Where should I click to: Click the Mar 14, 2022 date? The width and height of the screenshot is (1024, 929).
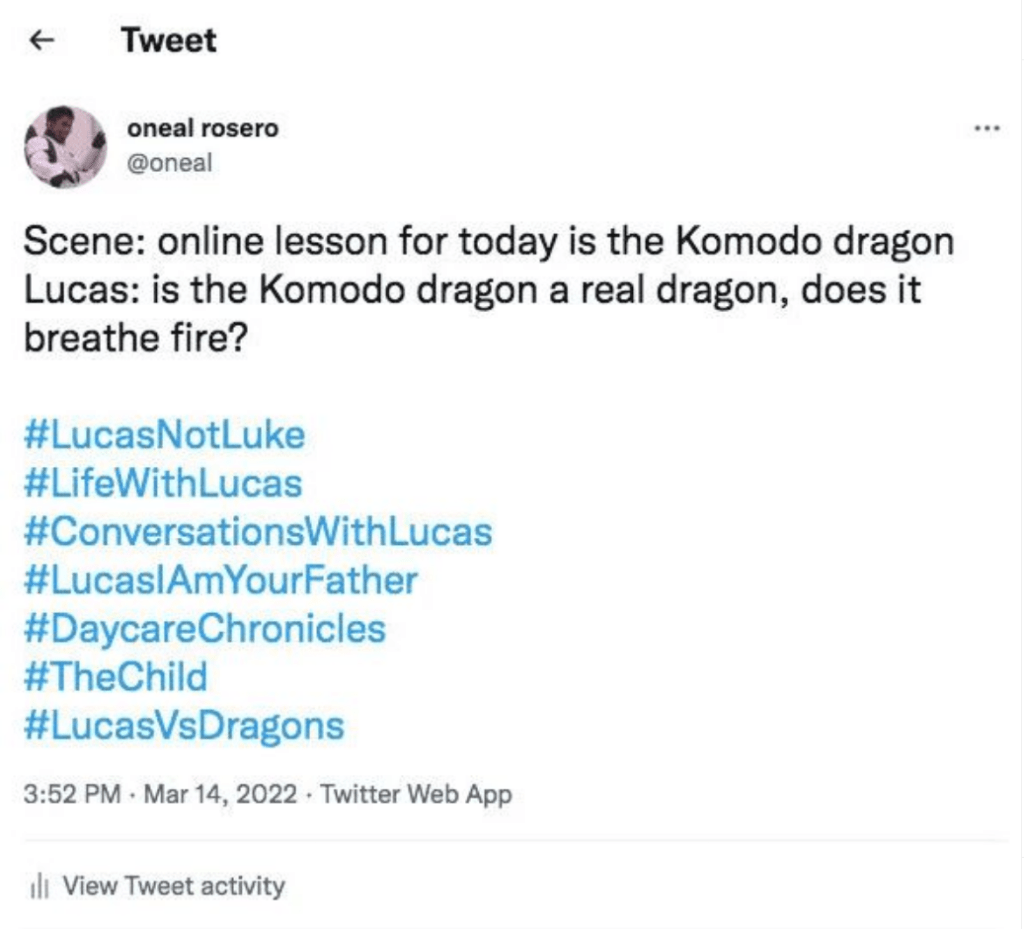[220, 795]
